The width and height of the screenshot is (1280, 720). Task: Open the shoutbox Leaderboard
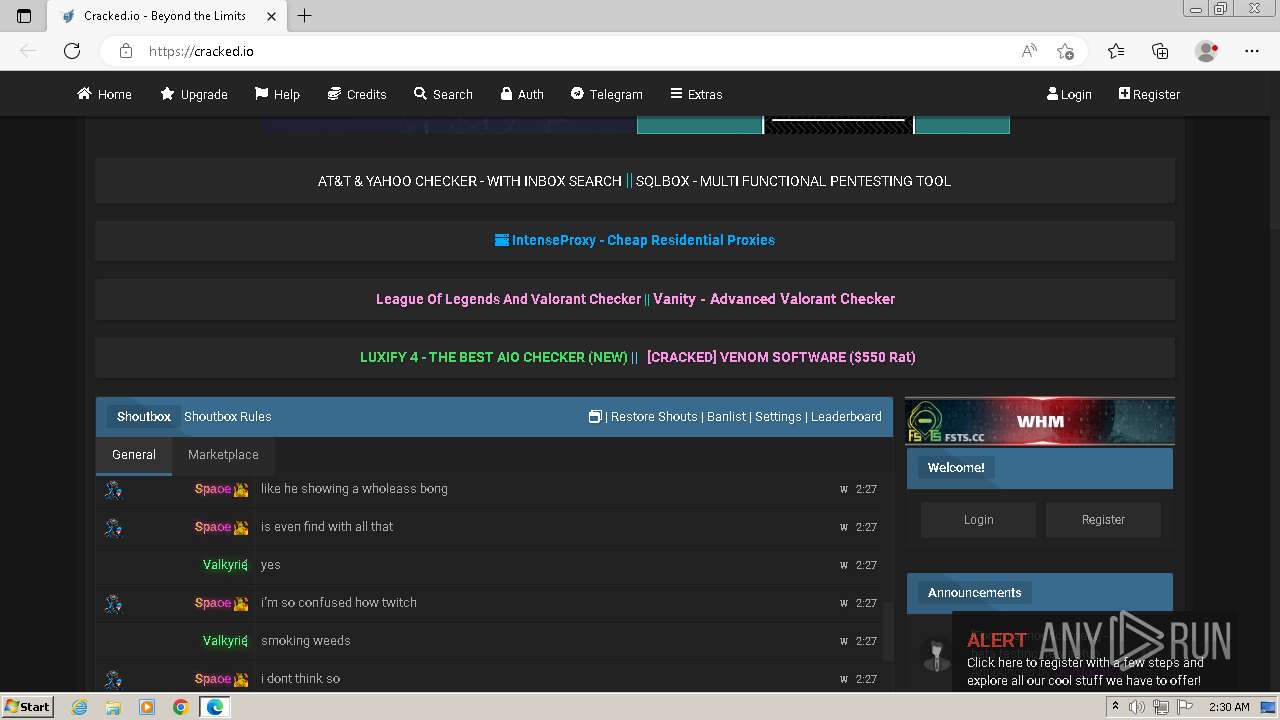point(846,416)
